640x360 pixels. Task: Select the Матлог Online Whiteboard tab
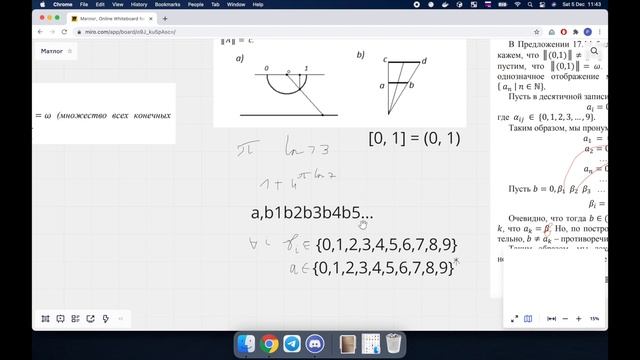pyautogui.click(x=112, y=19)
